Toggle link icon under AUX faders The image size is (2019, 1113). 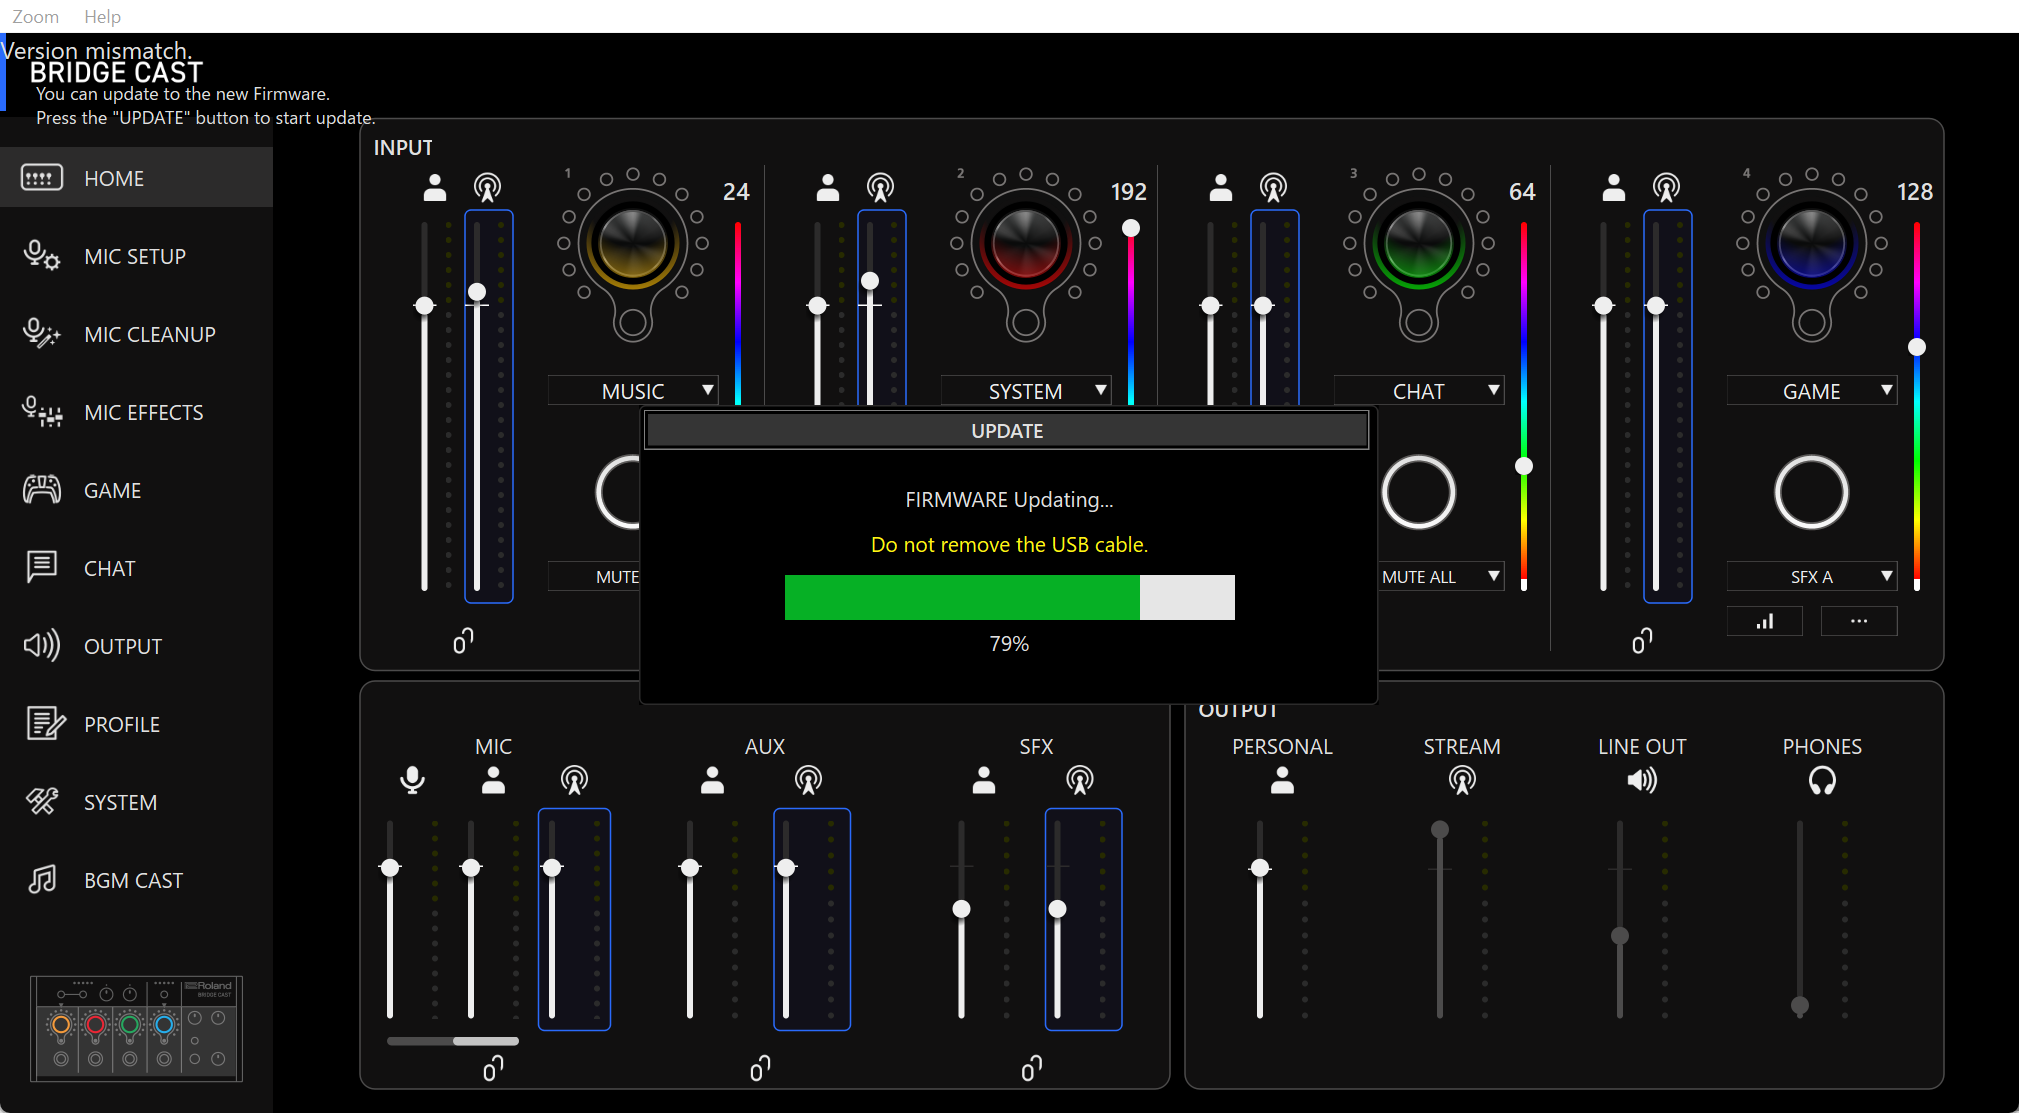coord(760,1069)
